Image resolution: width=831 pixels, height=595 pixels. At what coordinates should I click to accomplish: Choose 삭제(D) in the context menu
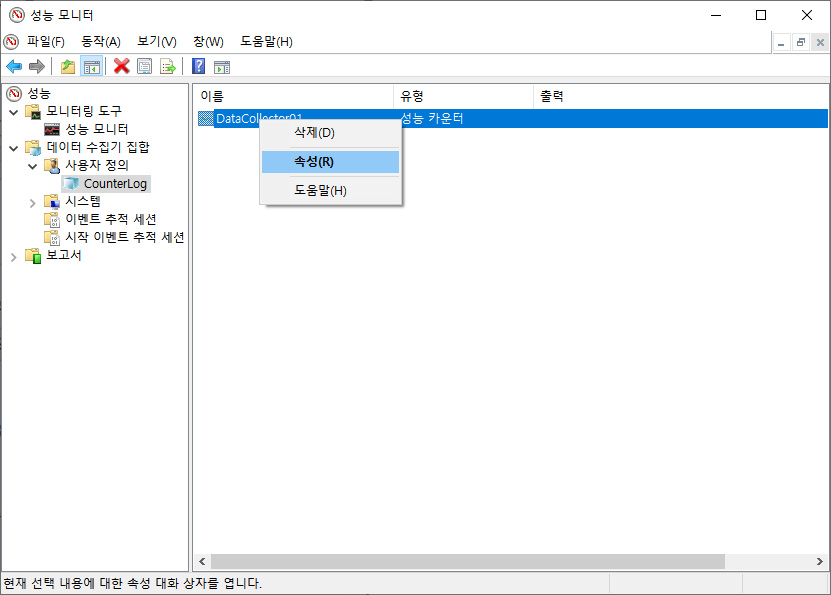(330, 132)
